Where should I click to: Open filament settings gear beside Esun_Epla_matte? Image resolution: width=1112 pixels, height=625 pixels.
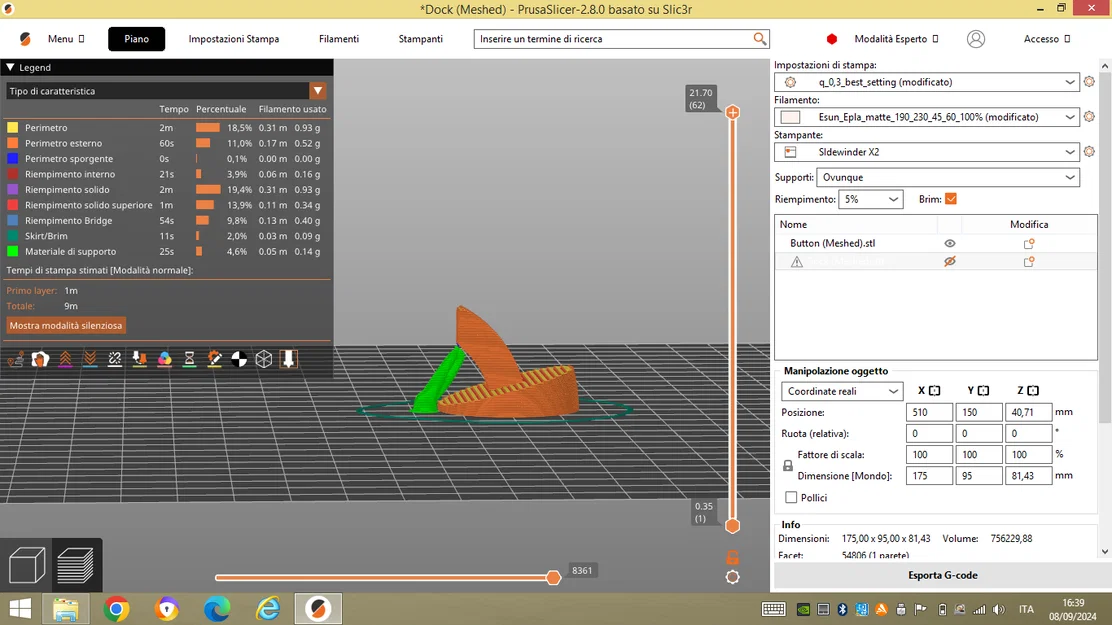(x=1089, y=116)
